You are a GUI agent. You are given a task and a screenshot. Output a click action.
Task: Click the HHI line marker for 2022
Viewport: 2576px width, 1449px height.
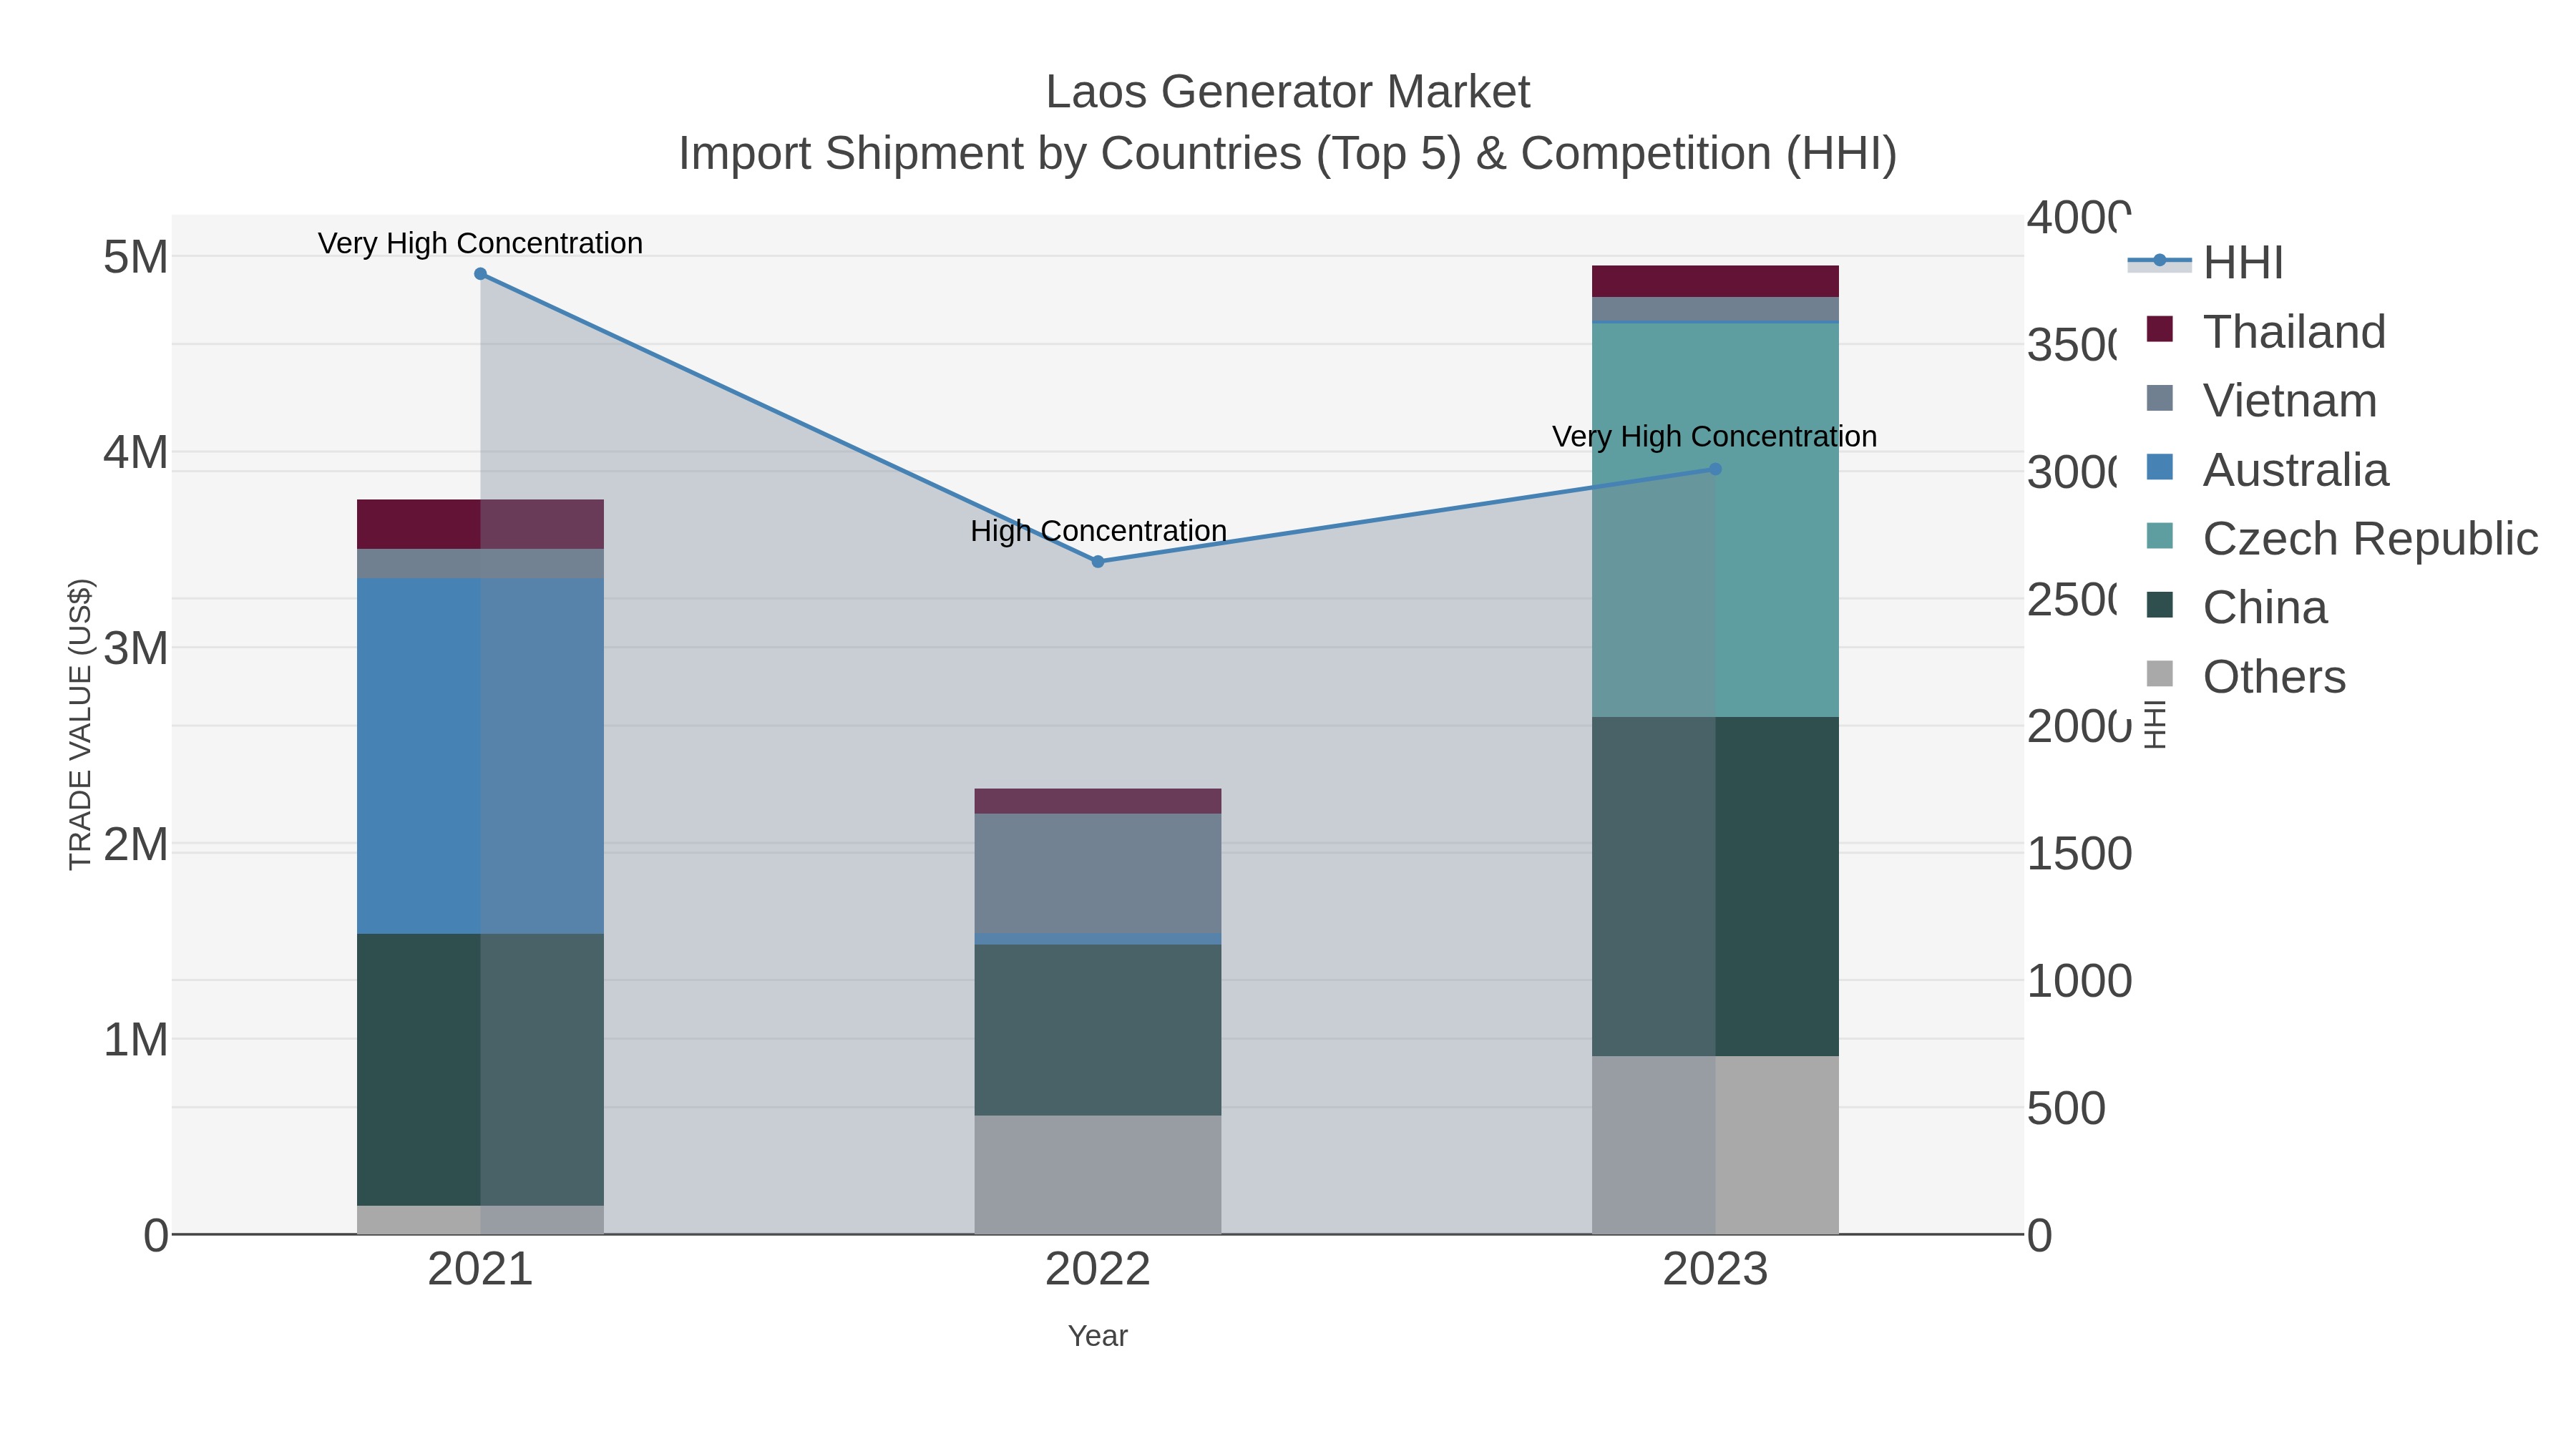tap(1098, 562)
